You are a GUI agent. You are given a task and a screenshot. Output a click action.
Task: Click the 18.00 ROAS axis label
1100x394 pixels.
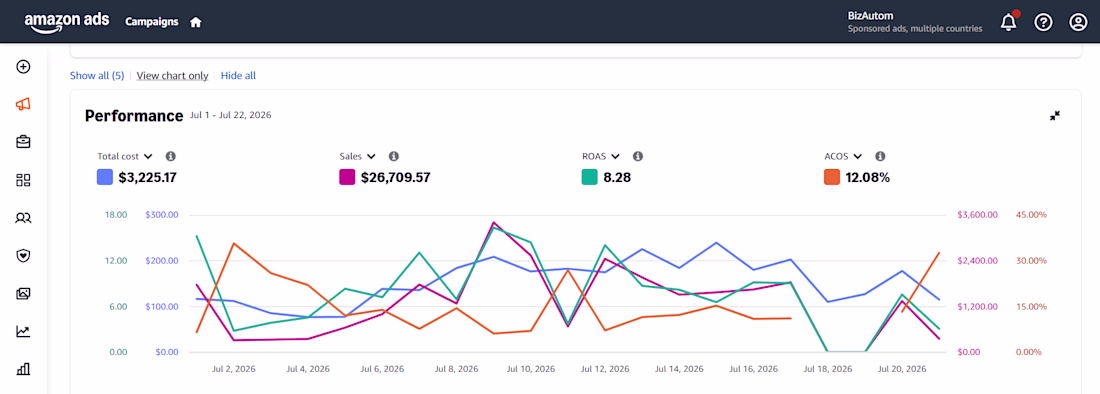click(117, 215)
